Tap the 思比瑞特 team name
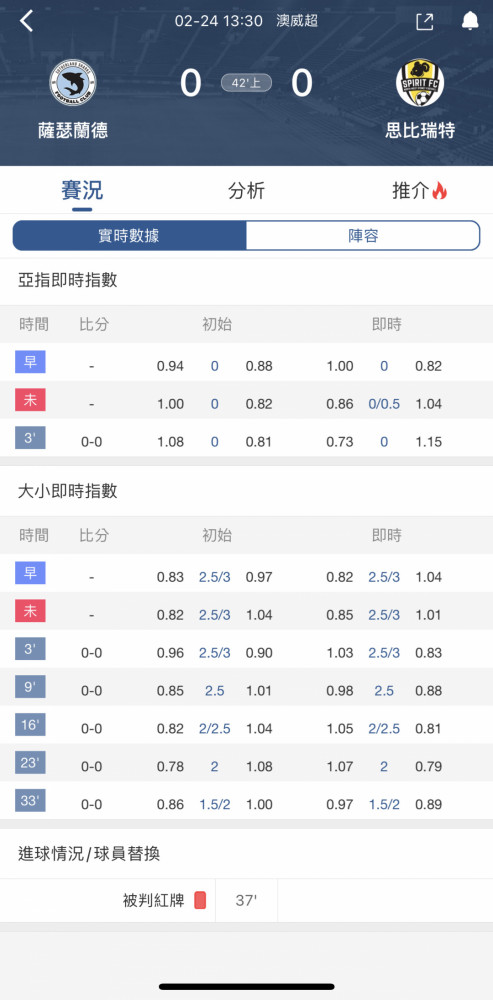 coord(420,131)
